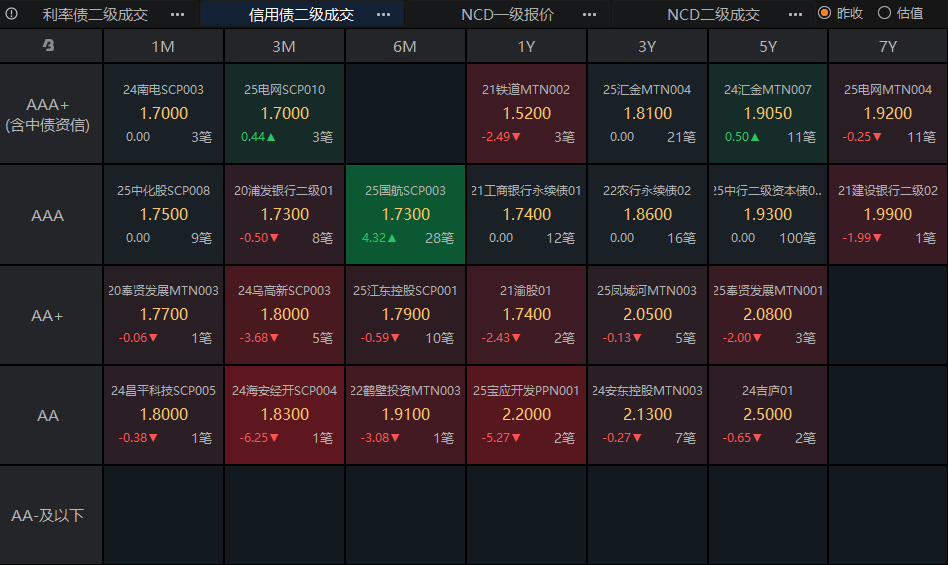Image resolution: width=948 pixels, height=565 pixels.
Task: Click the info alert icon at top left
Action: pyautogui.click(x=11, y=13)
